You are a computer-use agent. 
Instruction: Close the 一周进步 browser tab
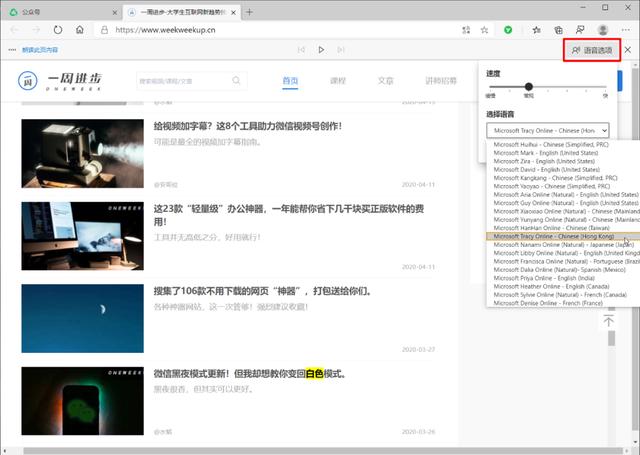click(233, 13)
